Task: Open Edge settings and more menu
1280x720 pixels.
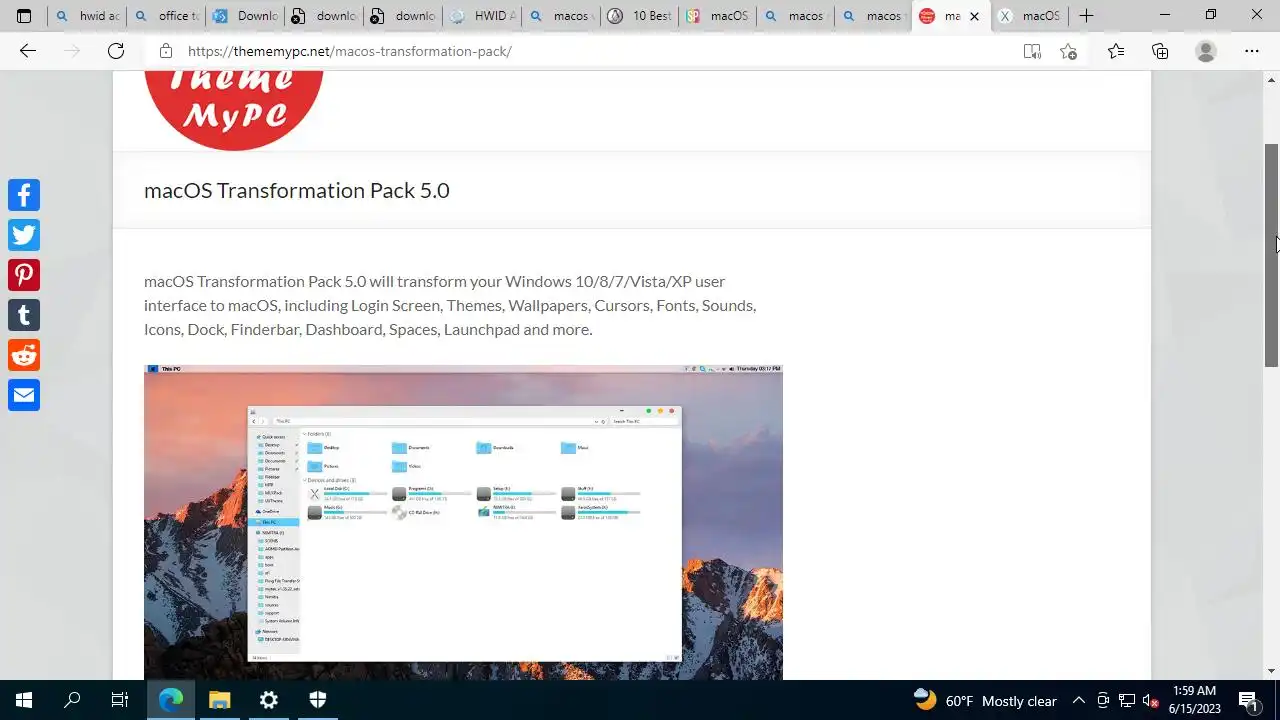Action: tap(1252, 51)
